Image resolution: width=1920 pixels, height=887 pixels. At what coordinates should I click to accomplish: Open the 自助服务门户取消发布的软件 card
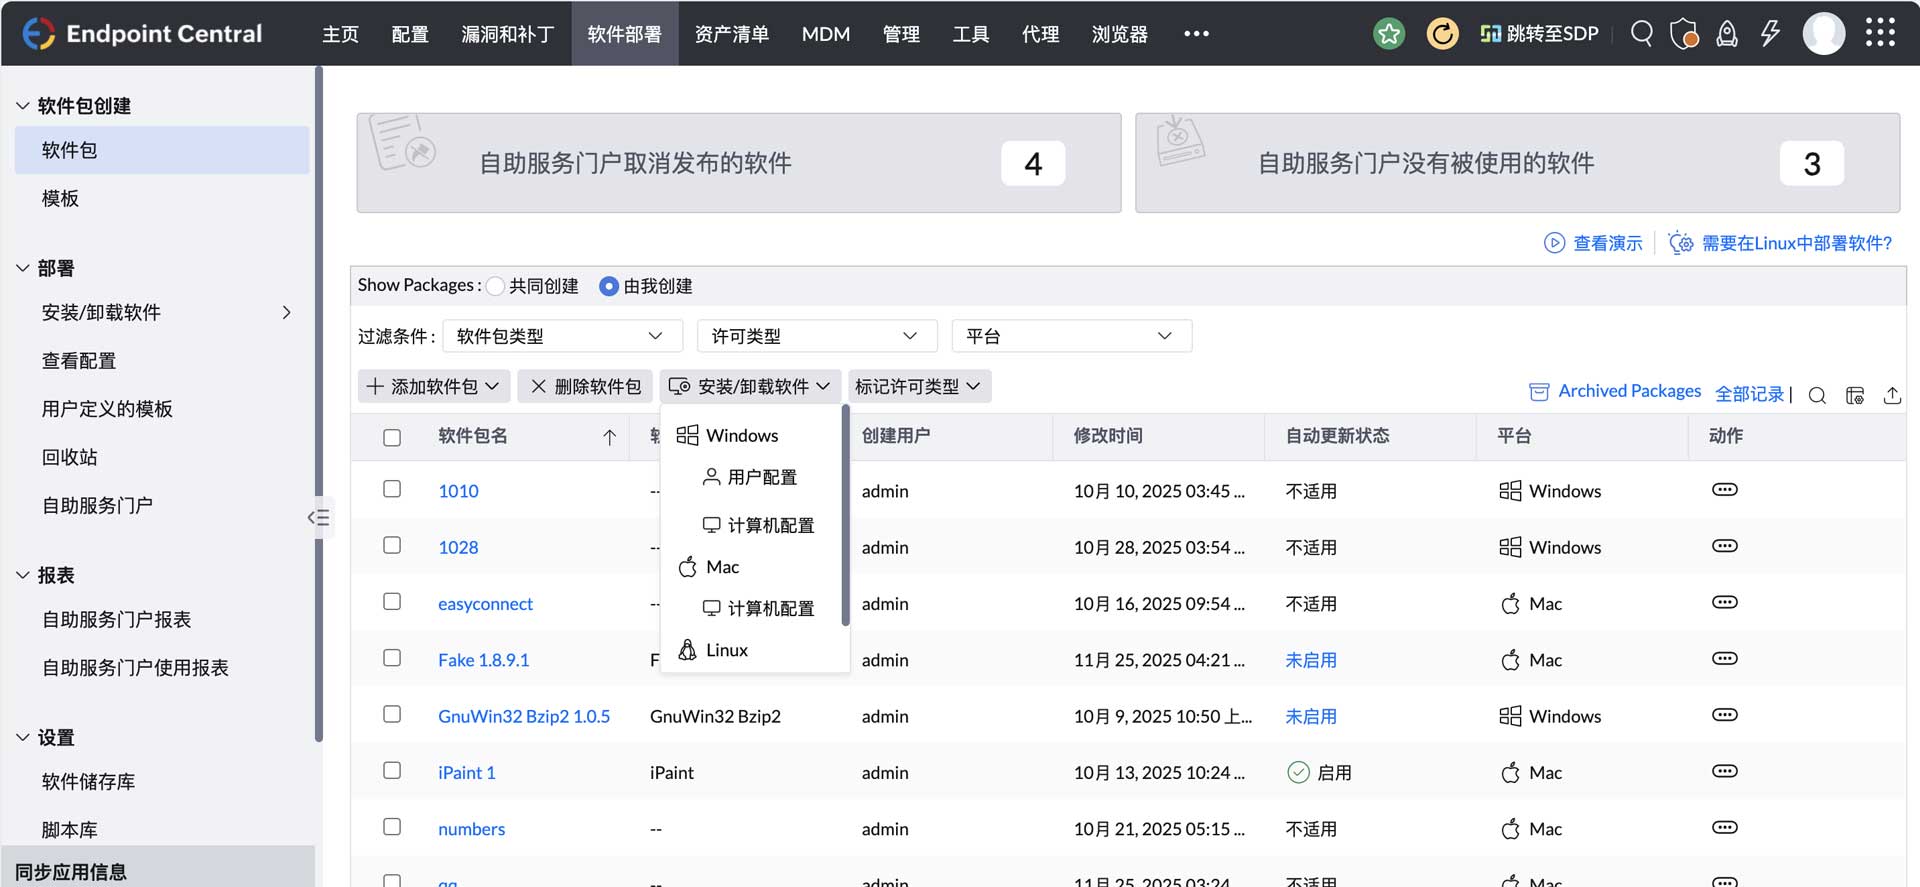click(x=739, y=163)
